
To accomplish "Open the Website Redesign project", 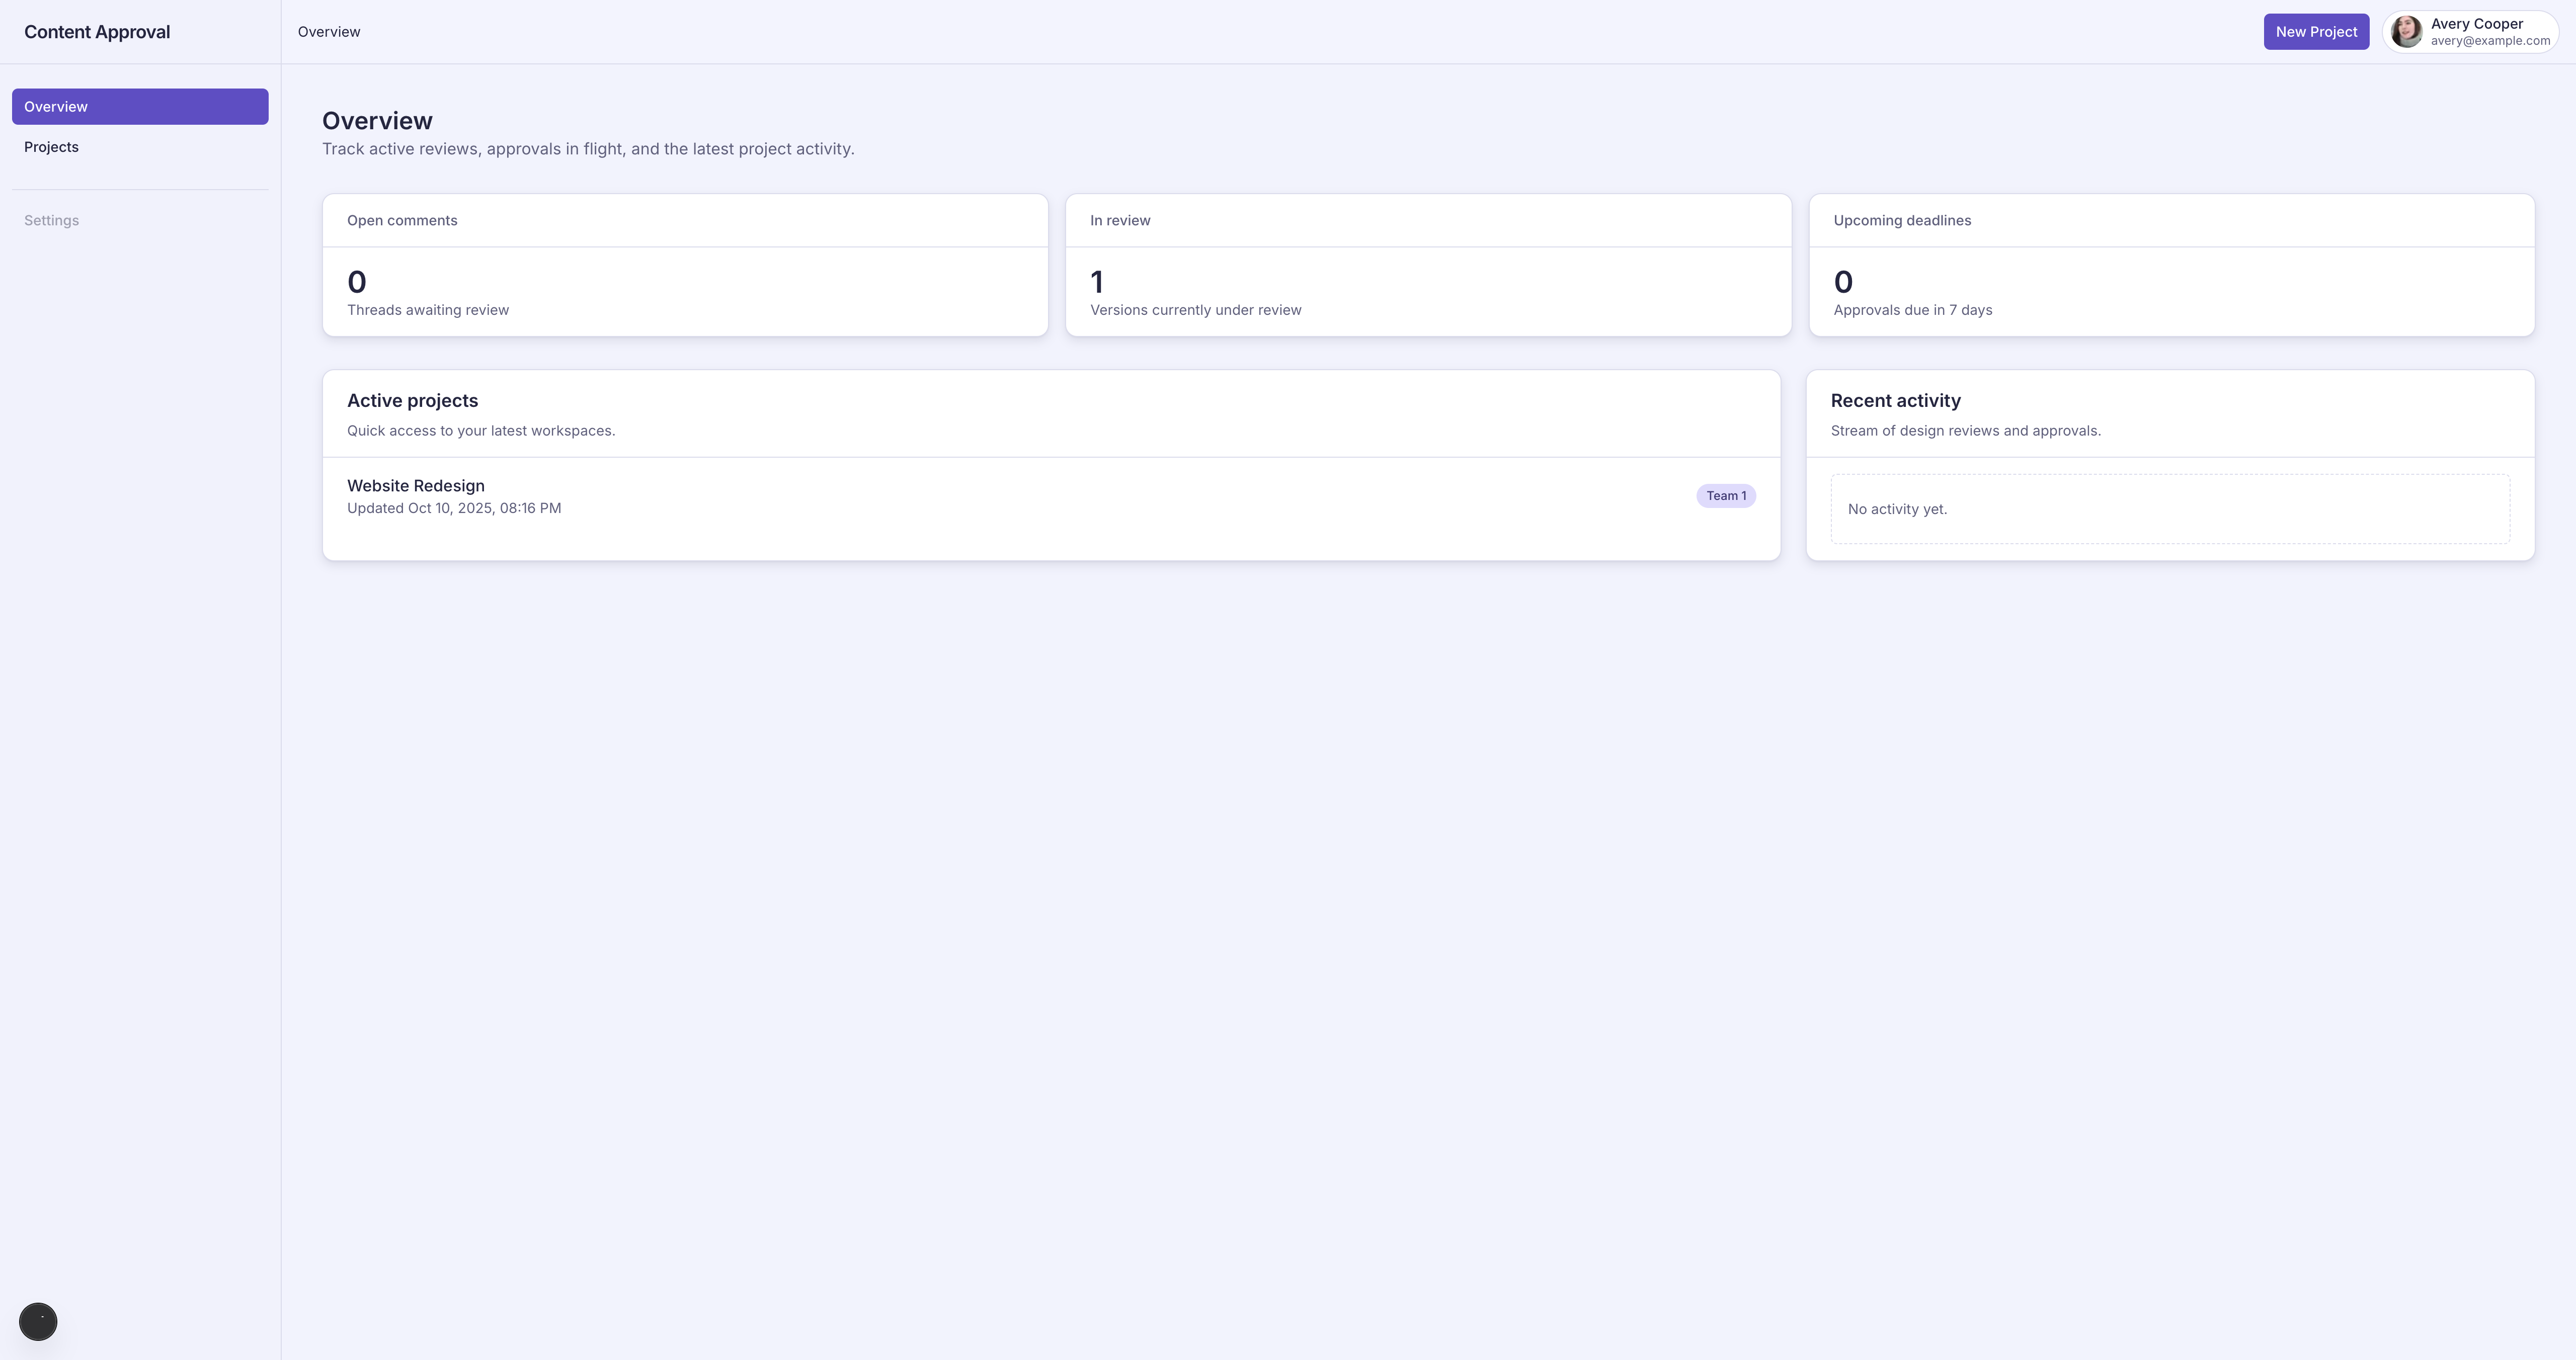I will point(415,486).
